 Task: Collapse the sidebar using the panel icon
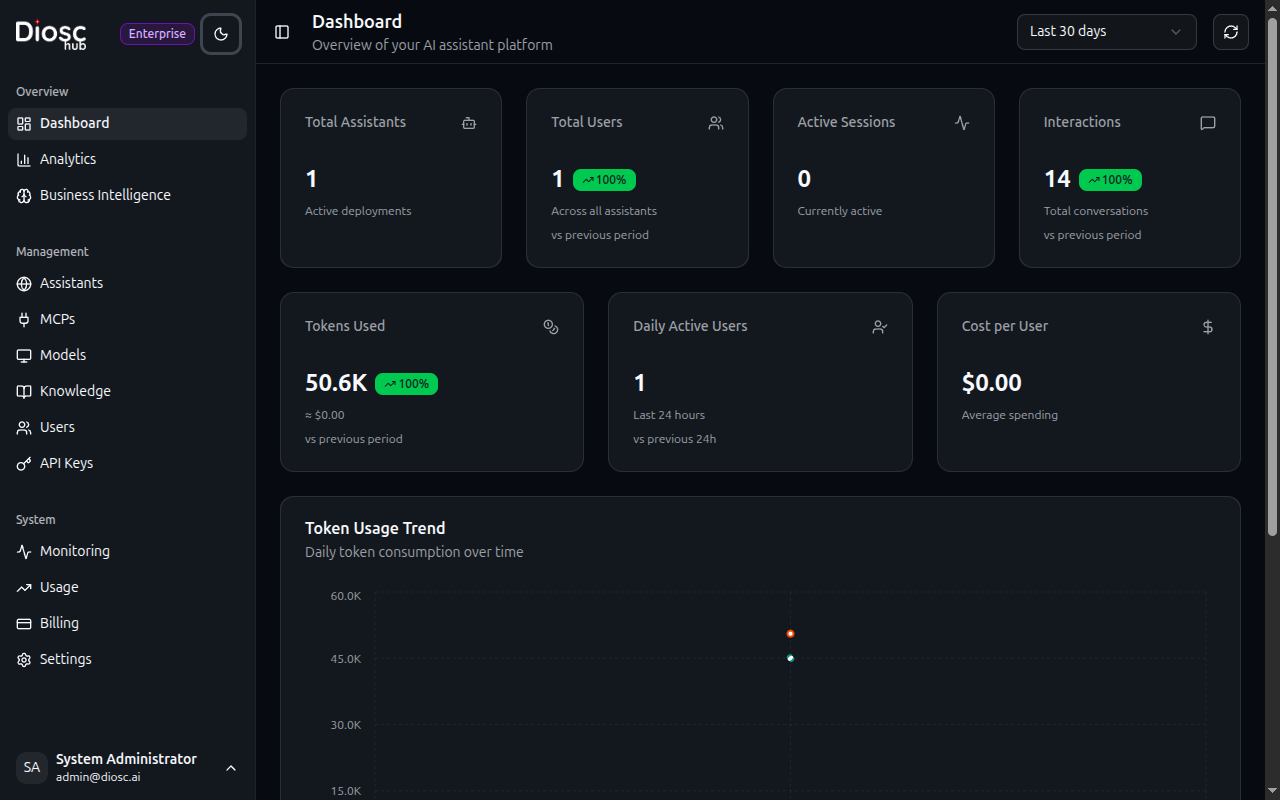tap(281, 31)
